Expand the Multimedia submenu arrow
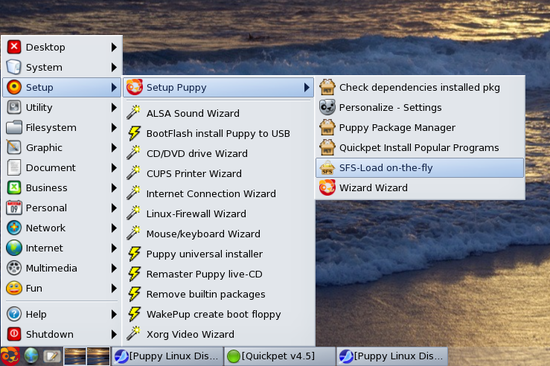Viewport: 550px width, 366px height. click(114, 268)
